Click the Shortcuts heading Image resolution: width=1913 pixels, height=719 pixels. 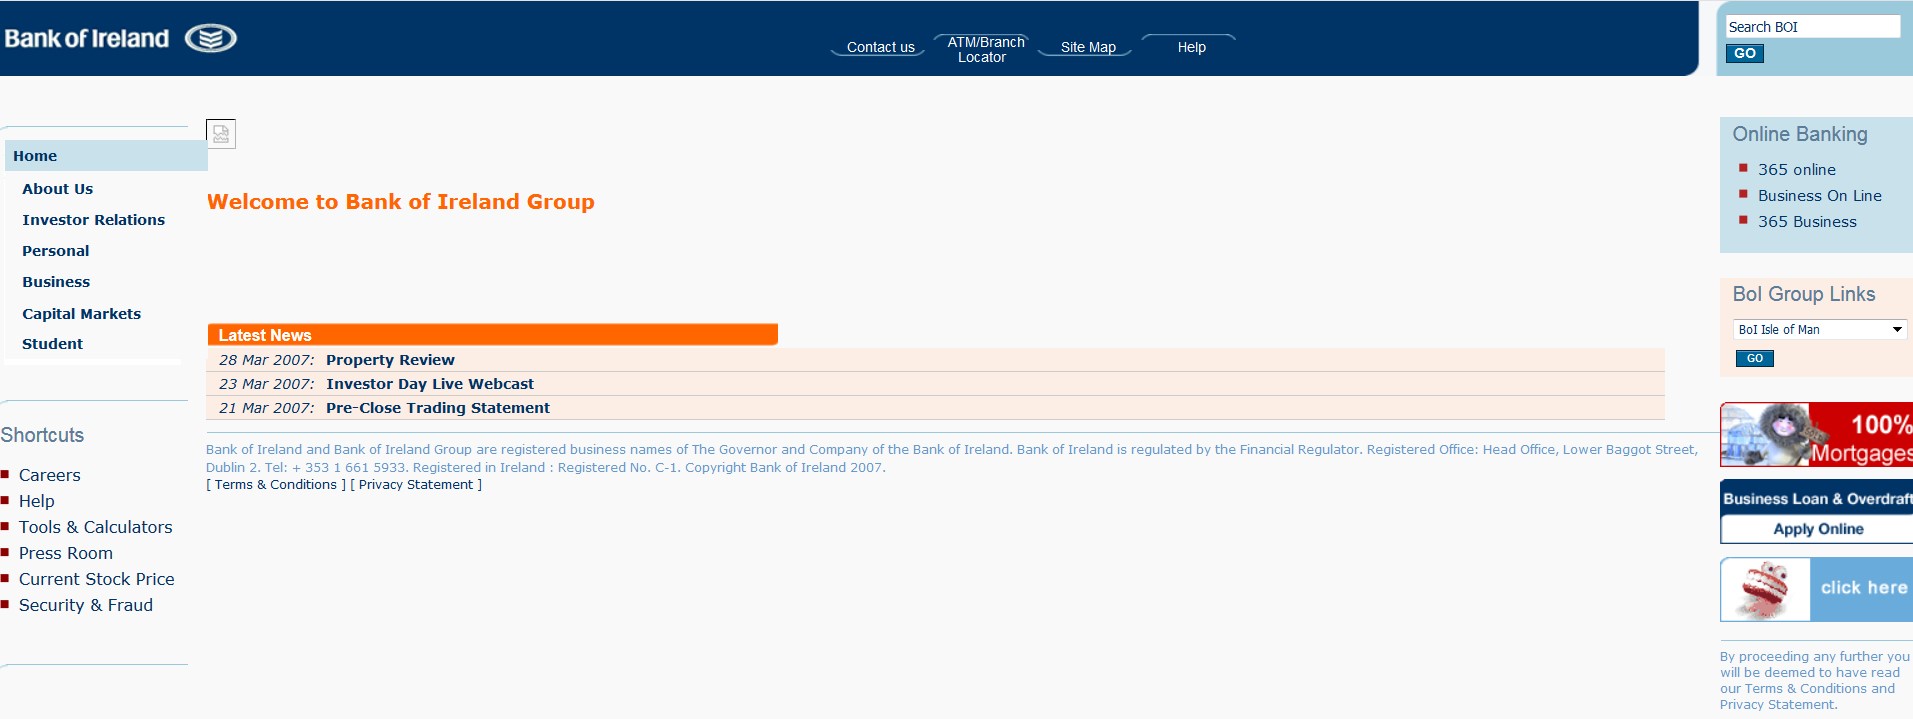coord(42,435)
